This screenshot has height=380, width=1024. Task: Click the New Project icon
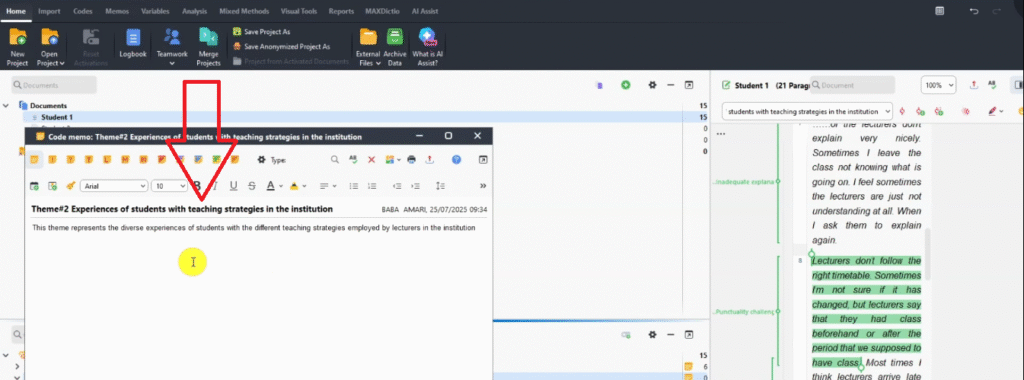click(x=18, y=37)
